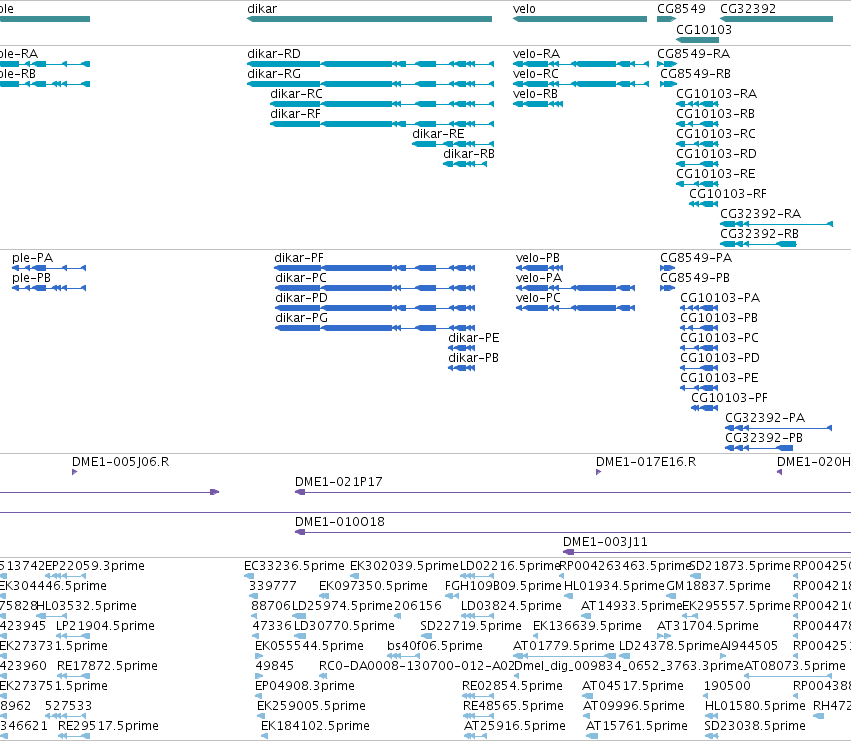The height and width of the screenshot is (741, 851).
Task: Open the dikar-RD transcript label
Action: click(274, 54)
